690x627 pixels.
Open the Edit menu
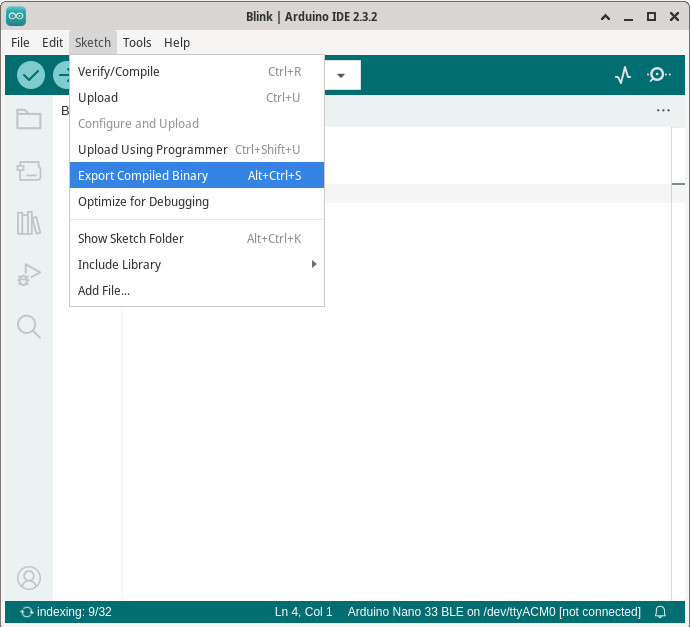tap(52, 43)
